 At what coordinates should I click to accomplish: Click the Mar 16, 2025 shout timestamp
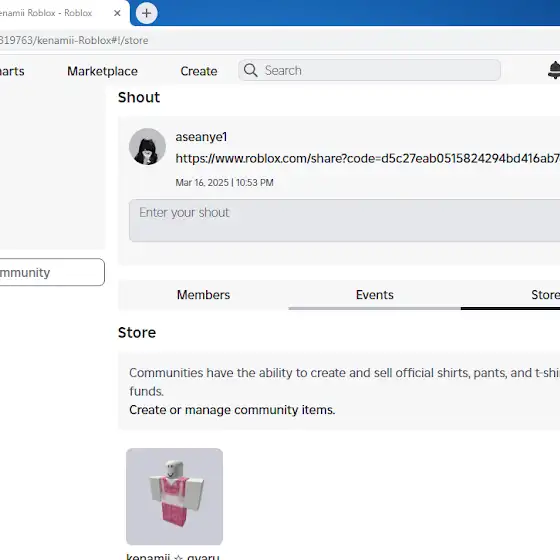click(x=224, y=182)
